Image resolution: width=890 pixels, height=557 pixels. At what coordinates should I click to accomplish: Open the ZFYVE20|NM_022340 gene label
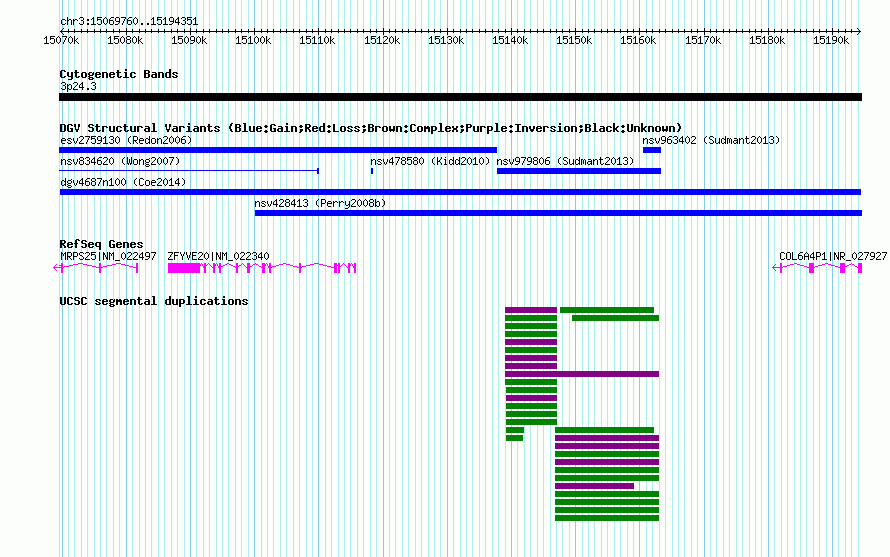[219, 256]
